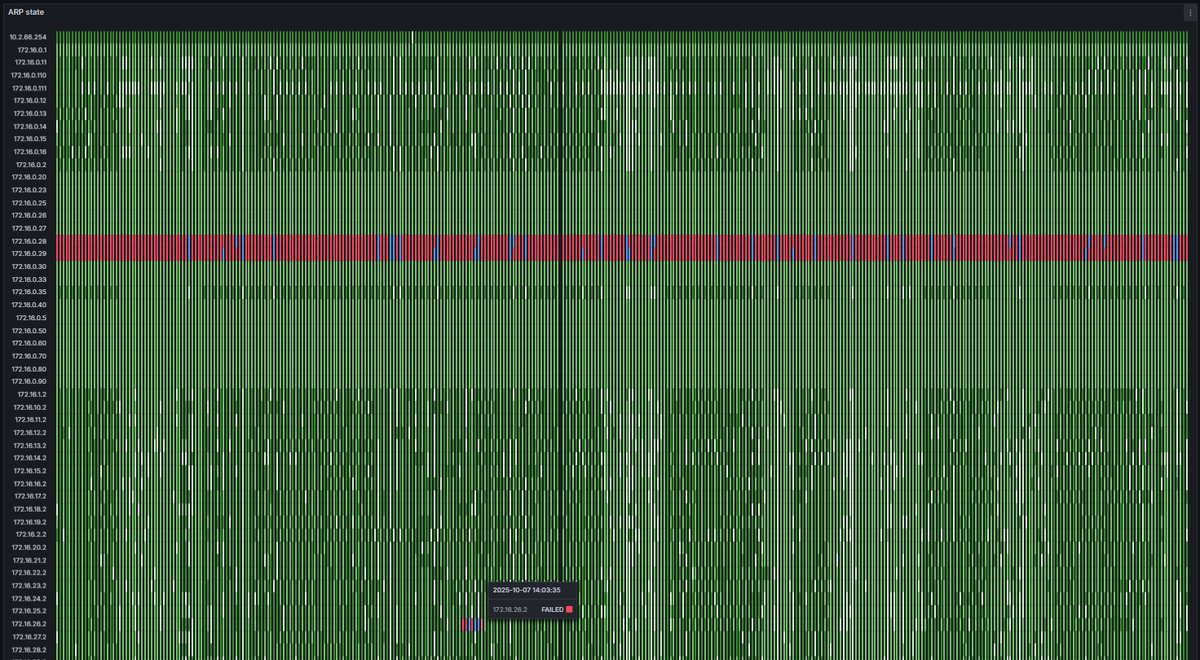The image size is (1200, 660).
Task: Select the 172.16.0.70 row label
Action: click(x=29, y=356)
